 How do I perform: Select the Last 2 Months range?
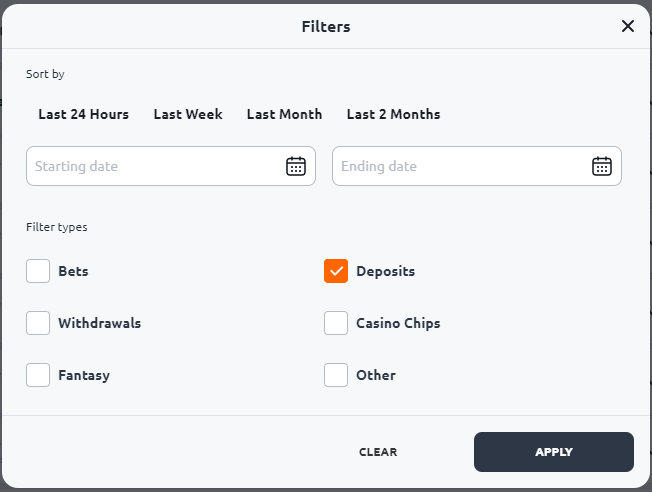click(x=393, y=114)
